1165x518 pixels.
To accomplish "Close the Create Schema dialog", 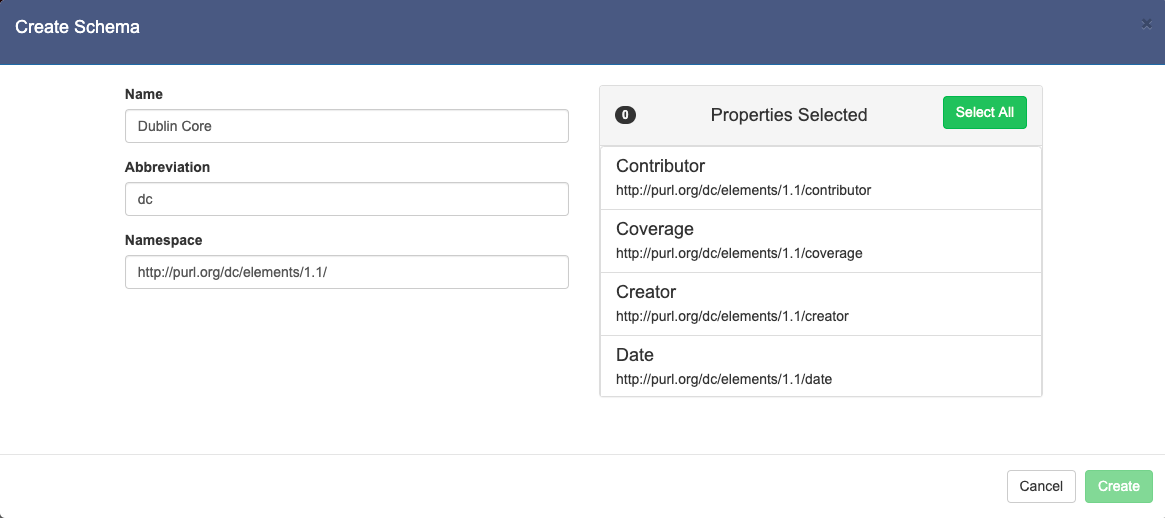I will (x=1146, y=24).
